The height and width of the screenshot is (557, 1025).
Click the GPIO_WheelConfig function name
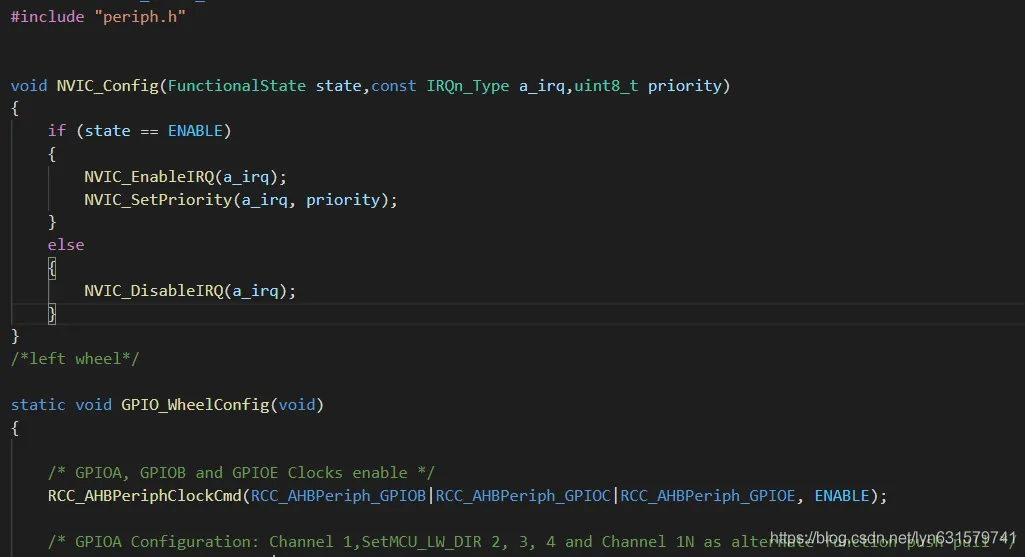click(195, 405)
